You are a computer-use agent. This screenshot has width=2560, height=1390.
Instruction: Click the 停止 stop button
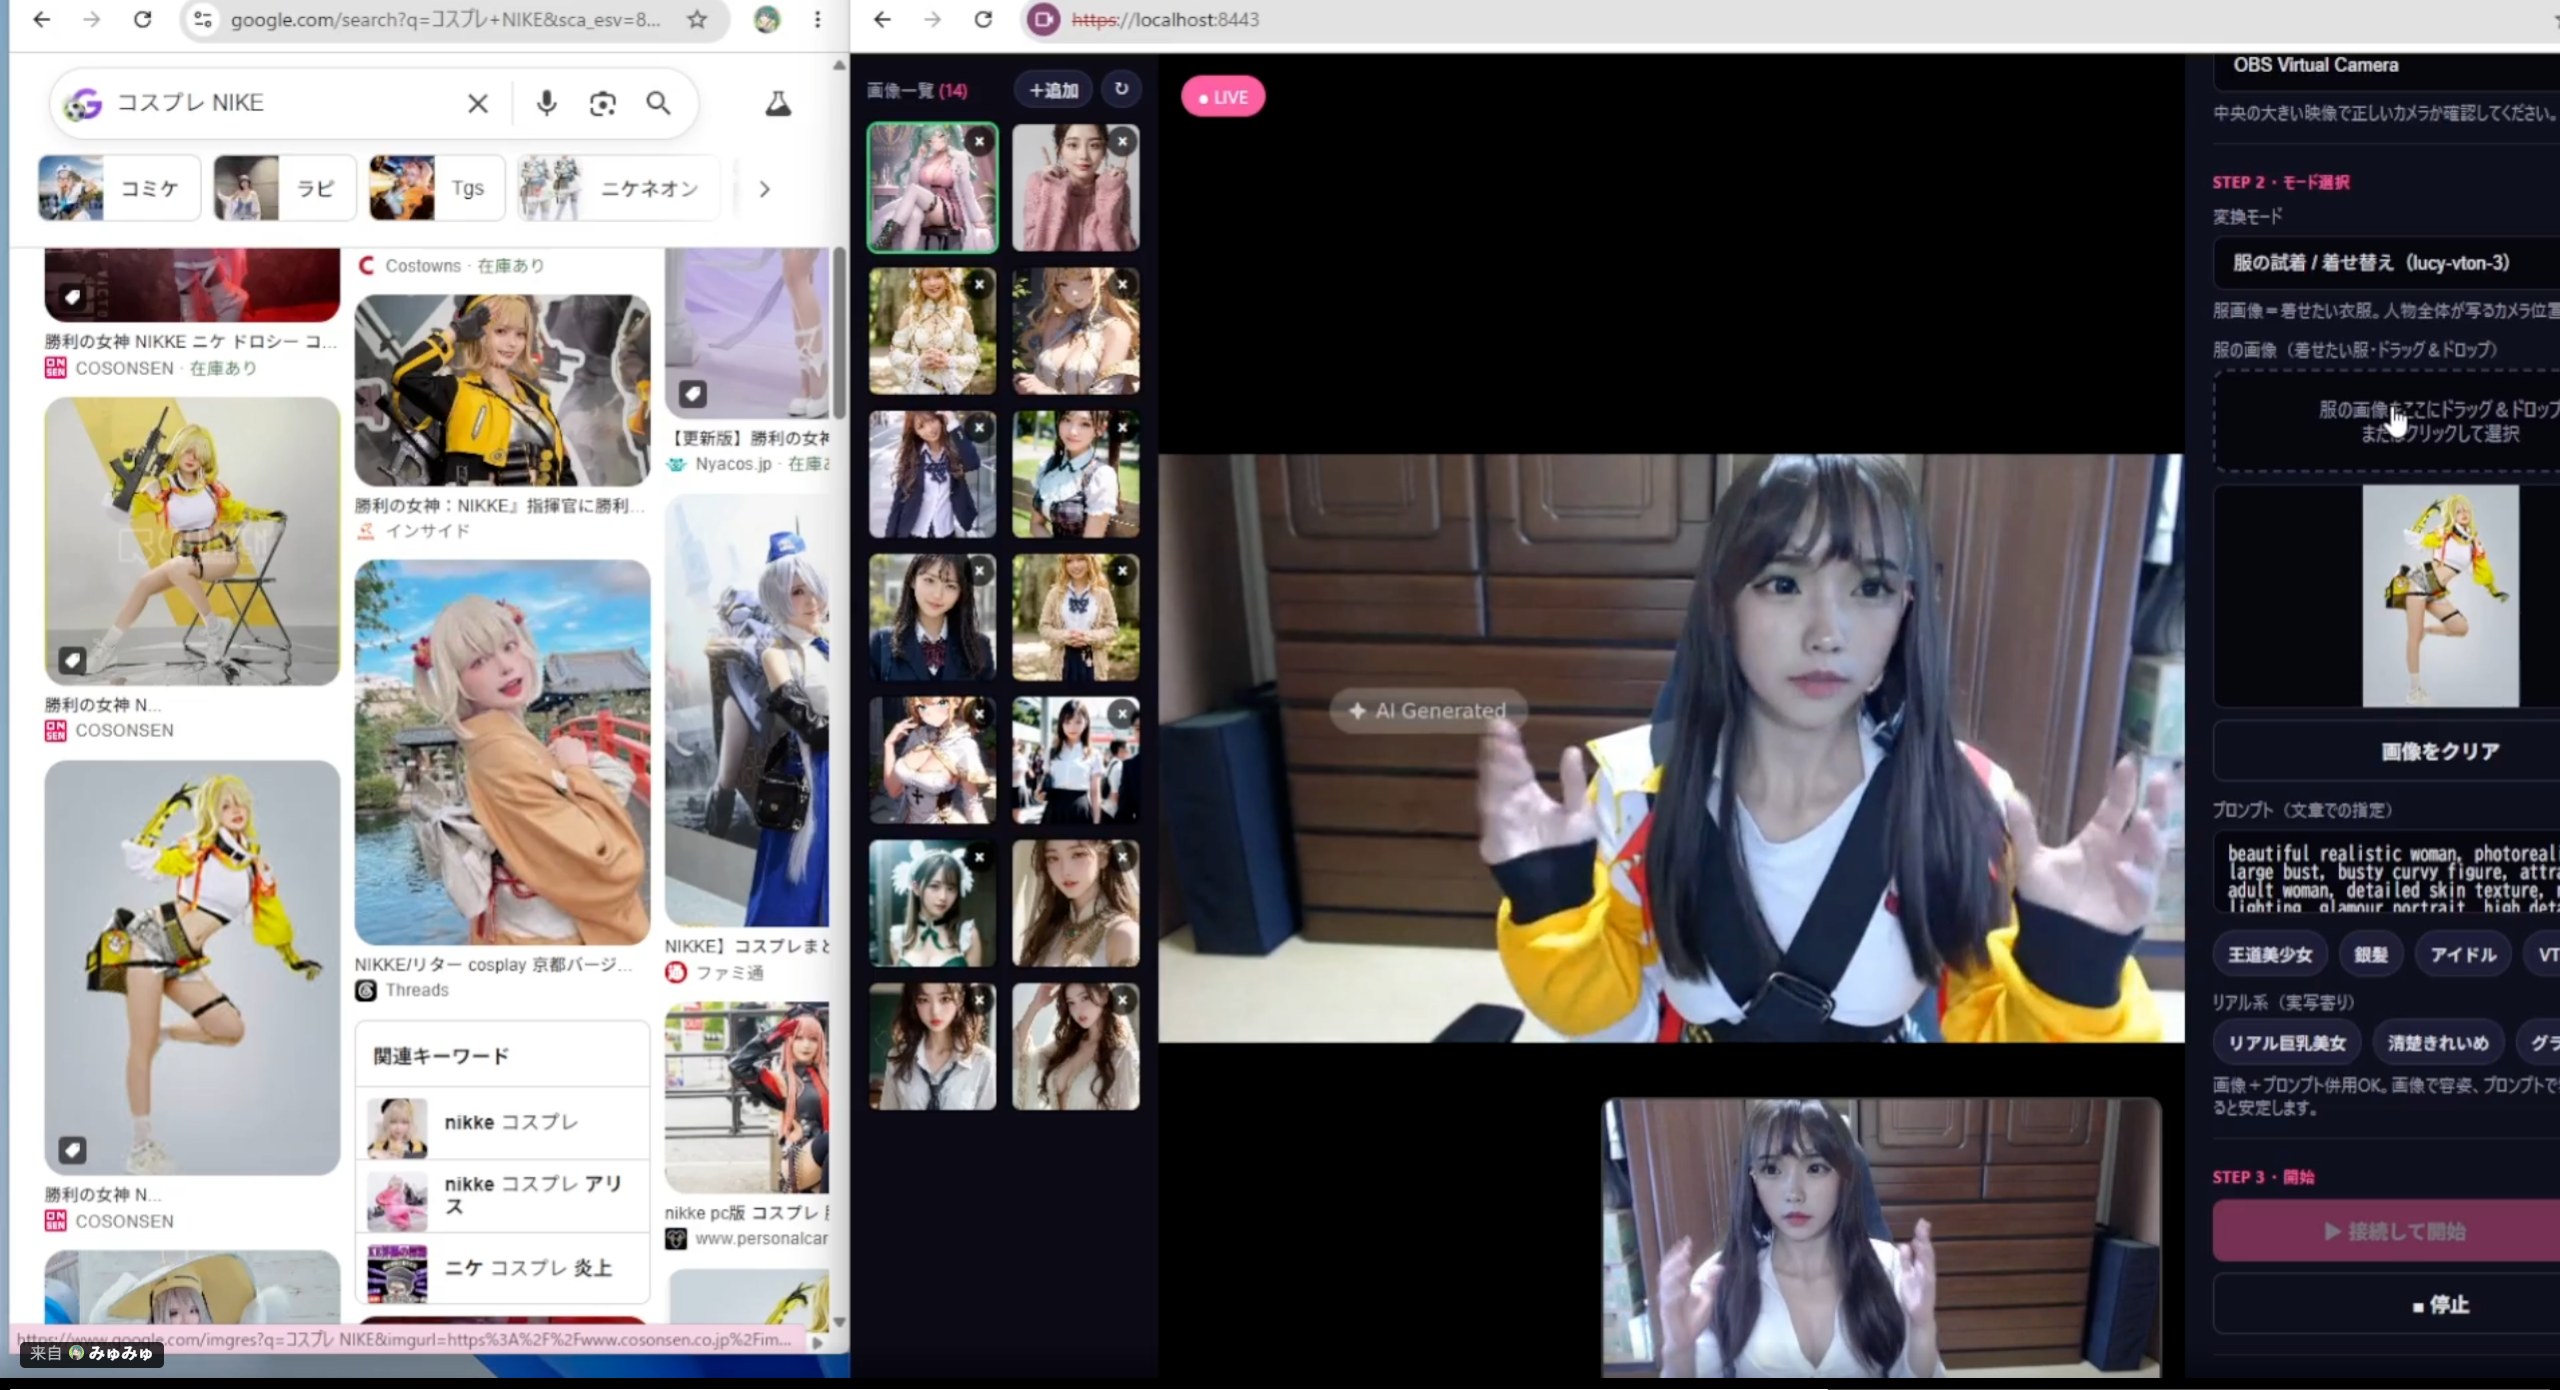pos(2438,1305)
